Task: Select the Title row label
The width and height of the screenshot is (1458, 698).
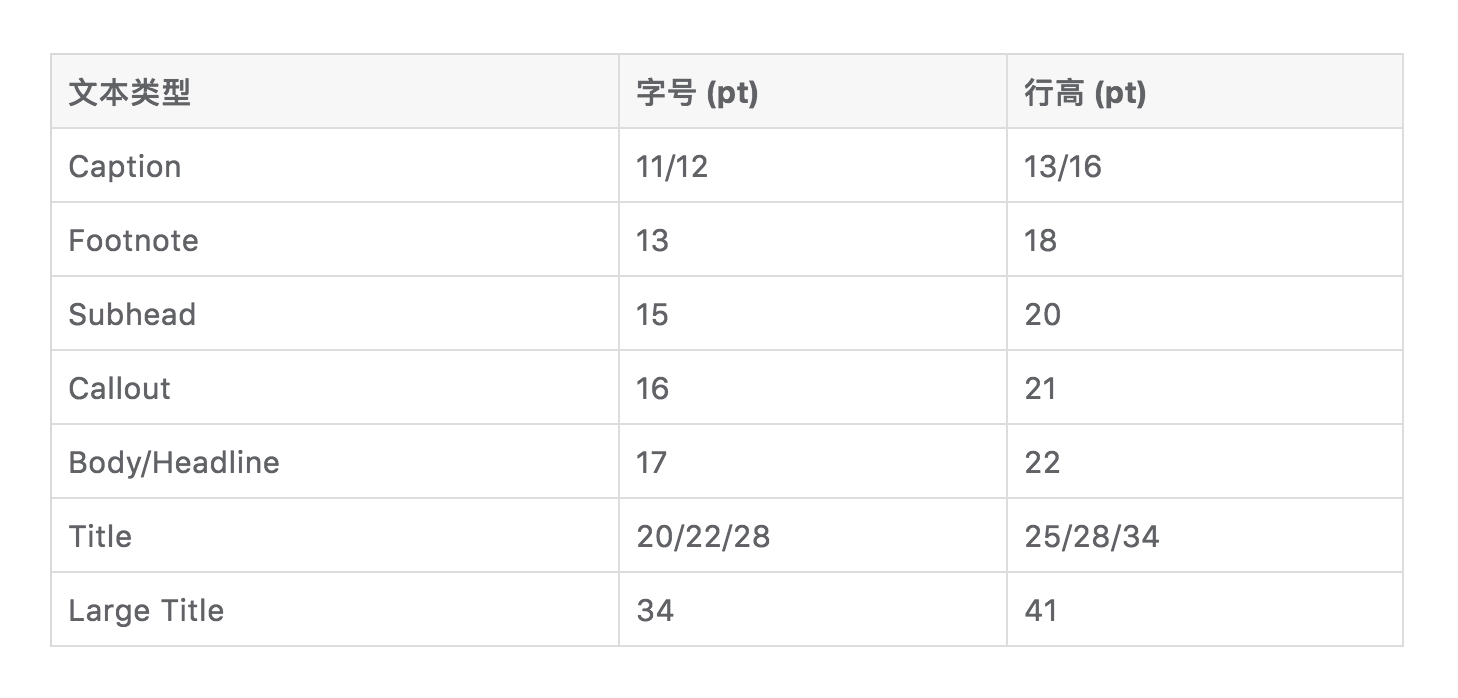Action: pyautogui.click(x=100, y=536)
